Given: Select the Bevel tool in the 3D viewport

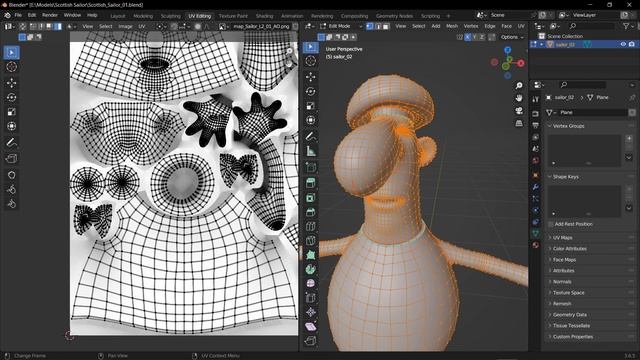Looking at the screenshot, I should pos(311,212).
